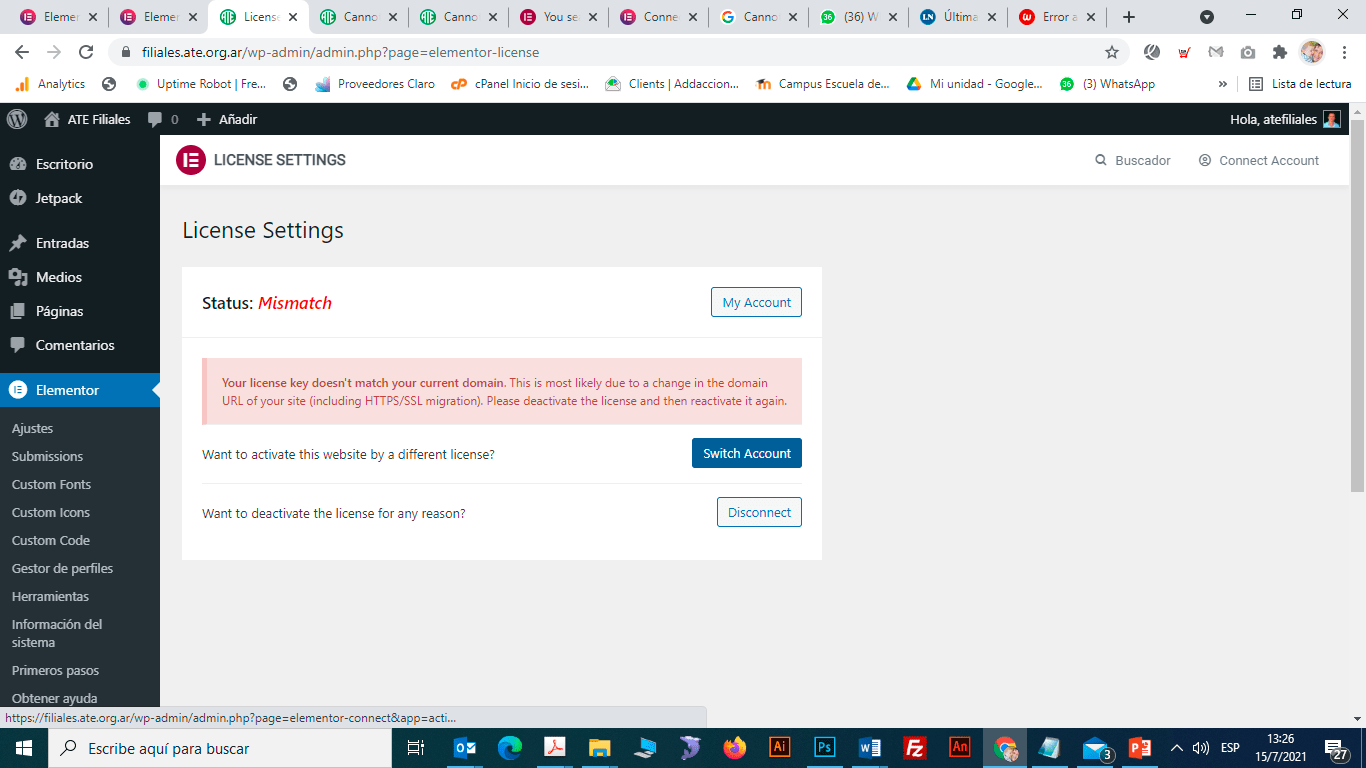1366x768 pixels.
Task: Switch to the (36) WhatsApp tab
Action: [858, 17]
